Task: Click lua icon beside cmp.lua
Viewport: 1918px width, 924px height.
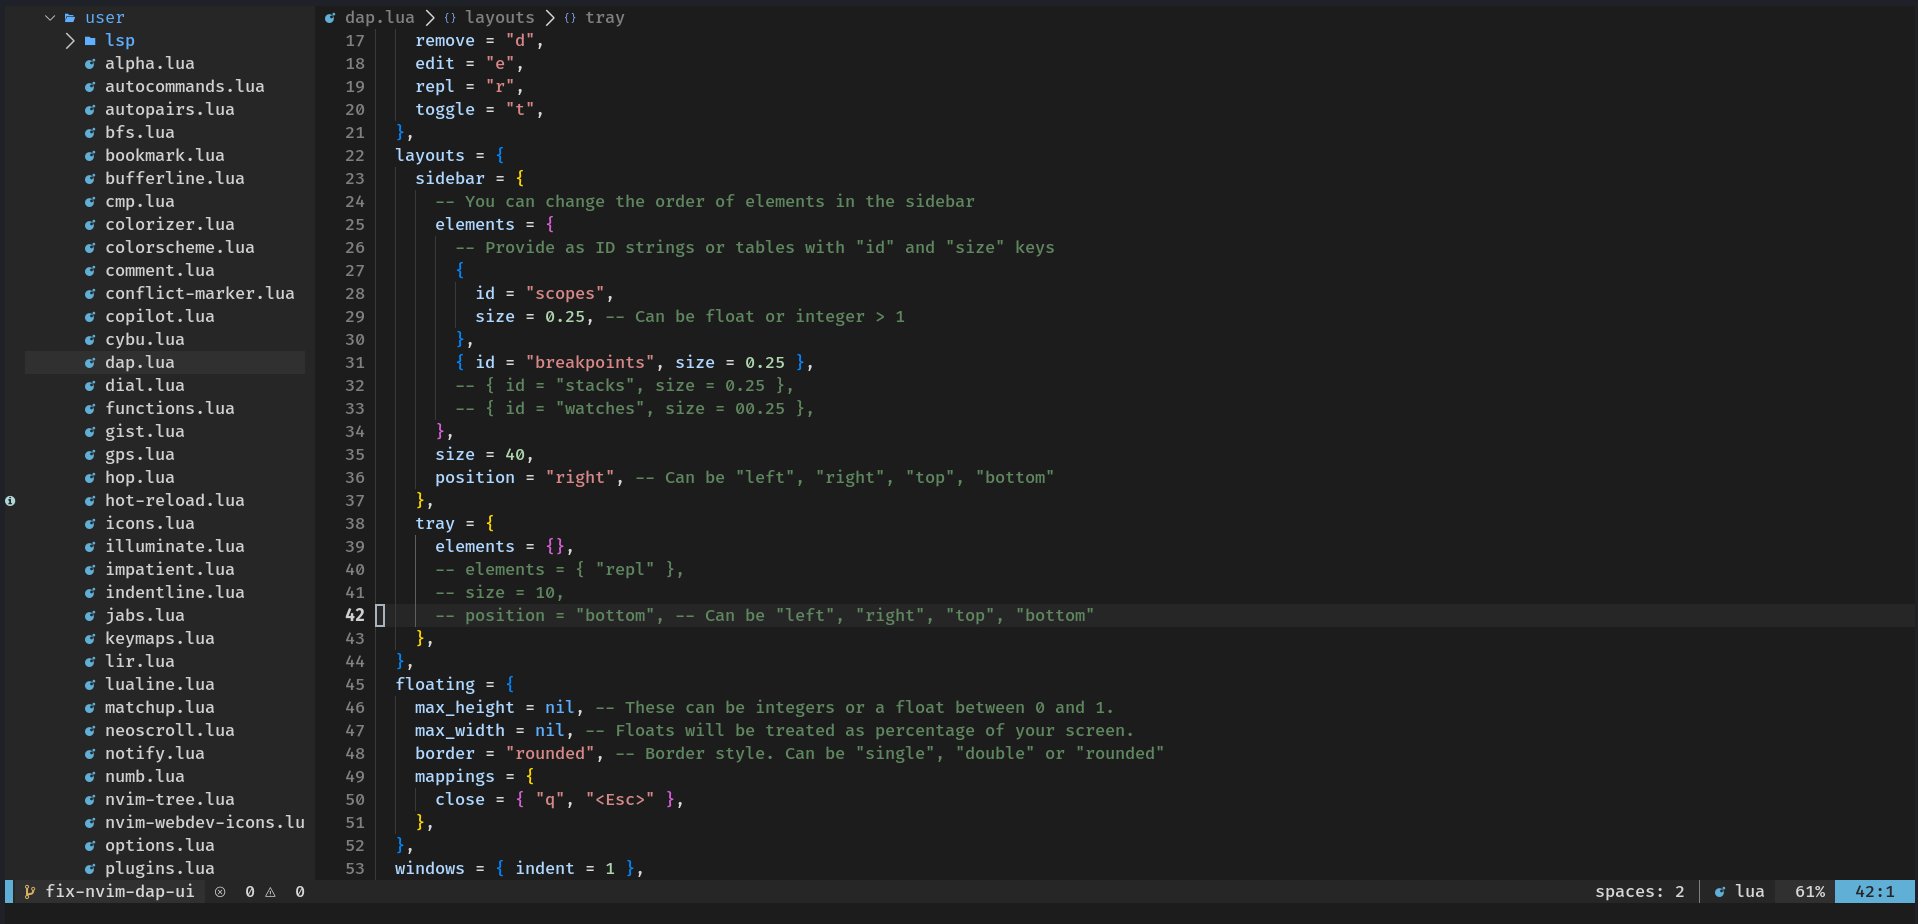Action: pyautogui.click(x=90, y=202)
